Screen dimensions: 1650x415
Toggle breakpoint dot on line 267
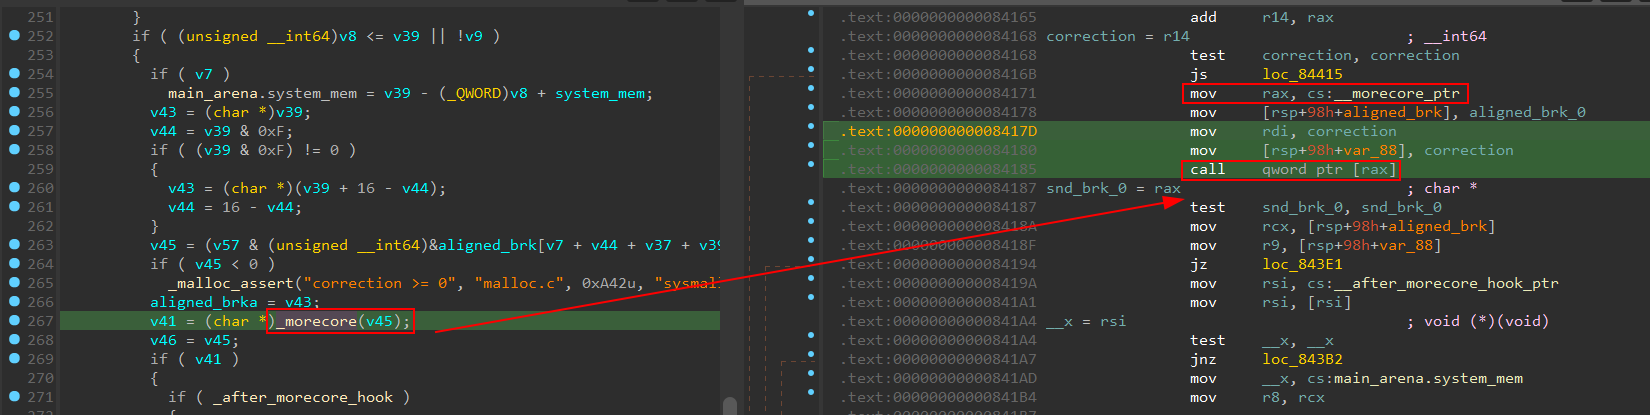[x=14, y=321]
